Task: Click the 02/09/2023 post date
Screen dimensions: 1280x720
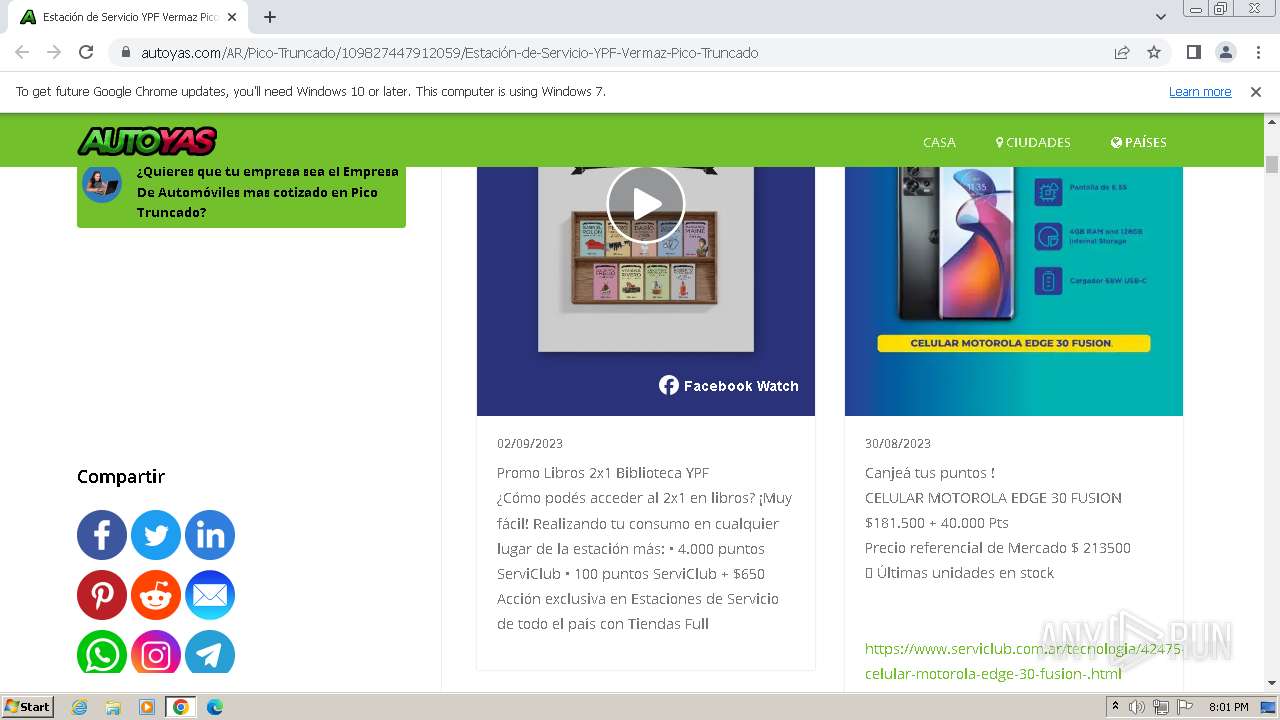Action: pyautogui.click(x=530, y=444)
